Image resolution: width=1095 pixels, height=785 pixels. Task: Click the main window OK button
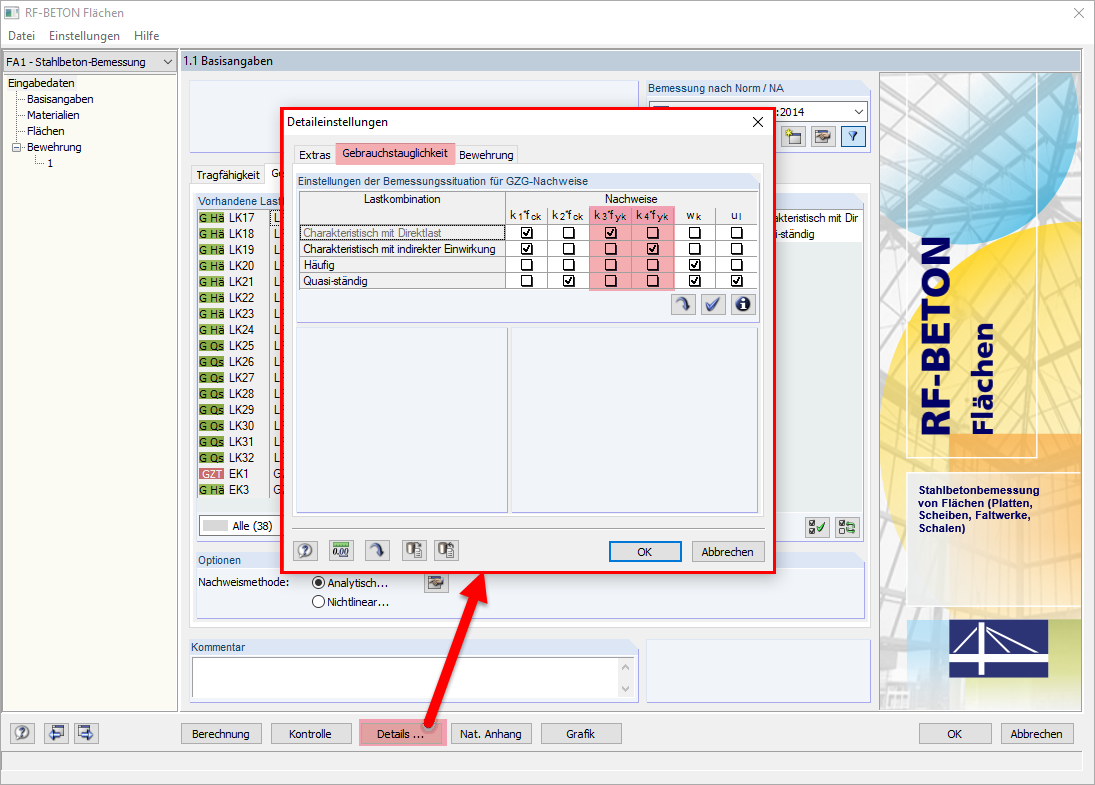click(955, 733)
